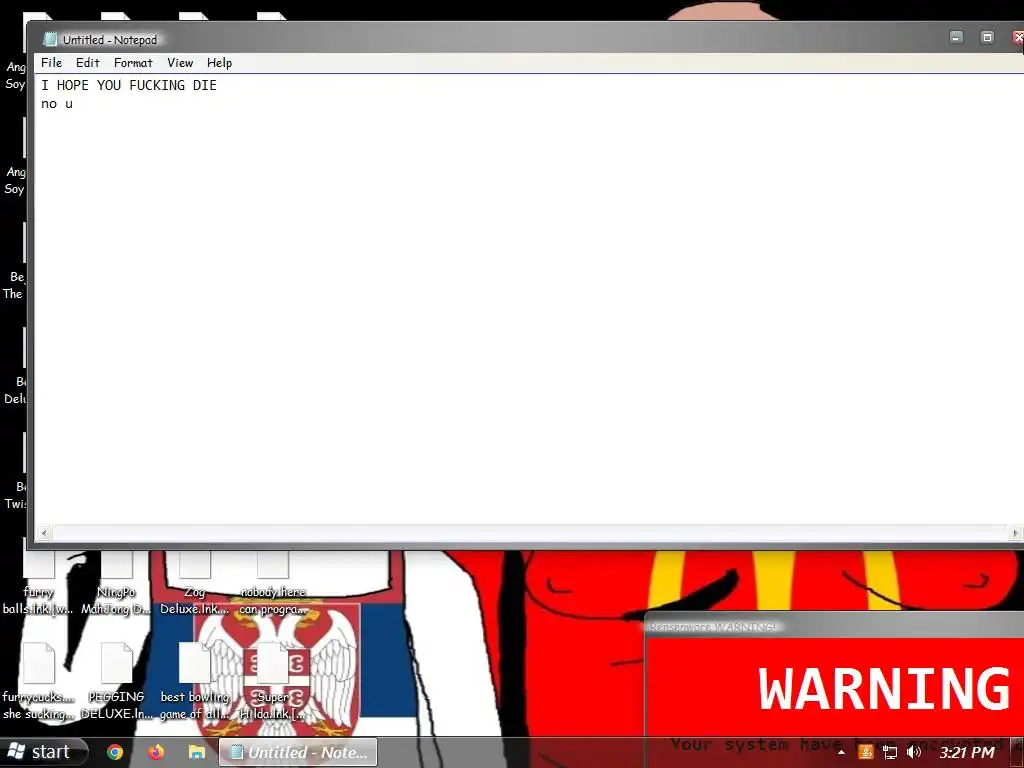The image size is (1024, 768).
Task: Click the Notepad icon in the title bar
Action: click(50, 39)
